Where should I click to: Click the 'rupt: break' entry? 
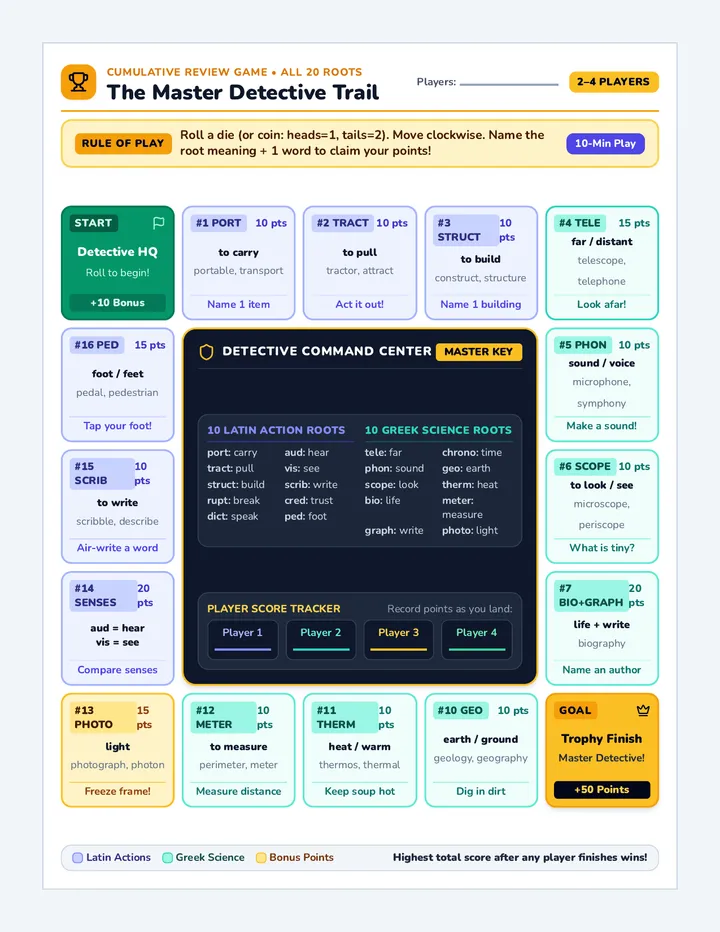pyautogui.click(x=234, y=500)
